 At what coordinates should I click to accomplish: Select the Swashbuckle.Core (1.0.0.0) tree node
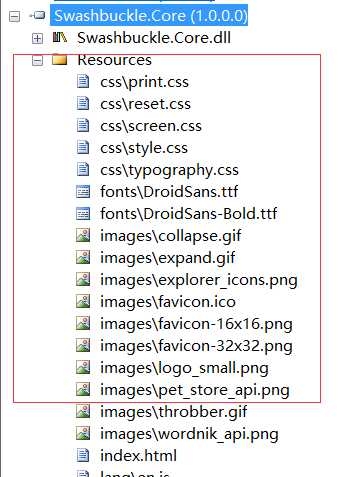point(149,15)
